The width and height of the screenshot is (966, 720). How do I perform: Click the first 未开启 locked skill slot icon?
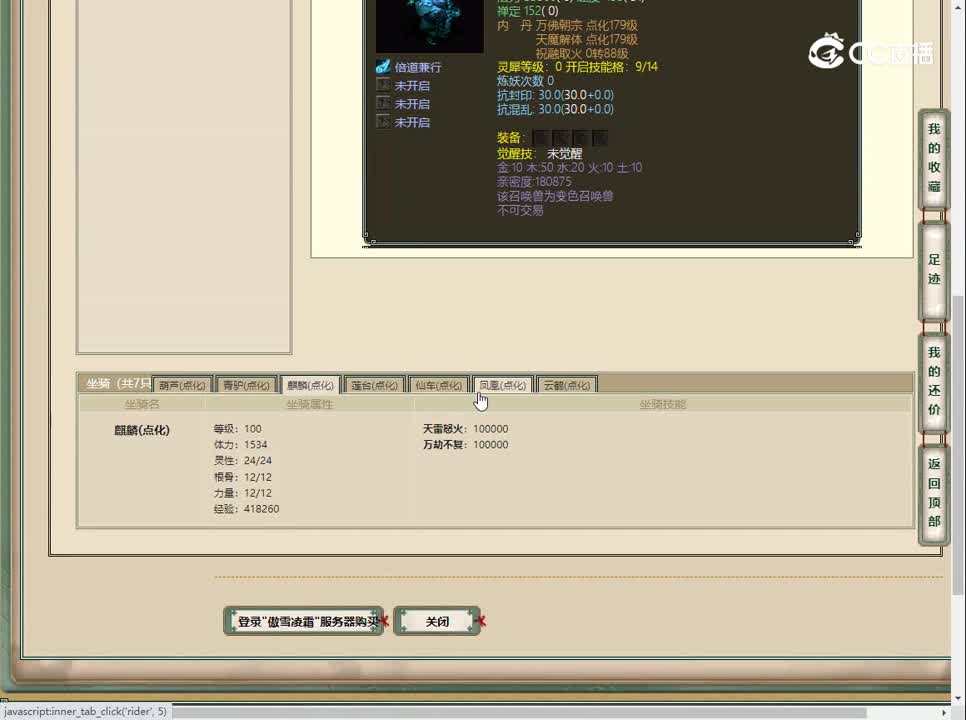tap(383, 85)
